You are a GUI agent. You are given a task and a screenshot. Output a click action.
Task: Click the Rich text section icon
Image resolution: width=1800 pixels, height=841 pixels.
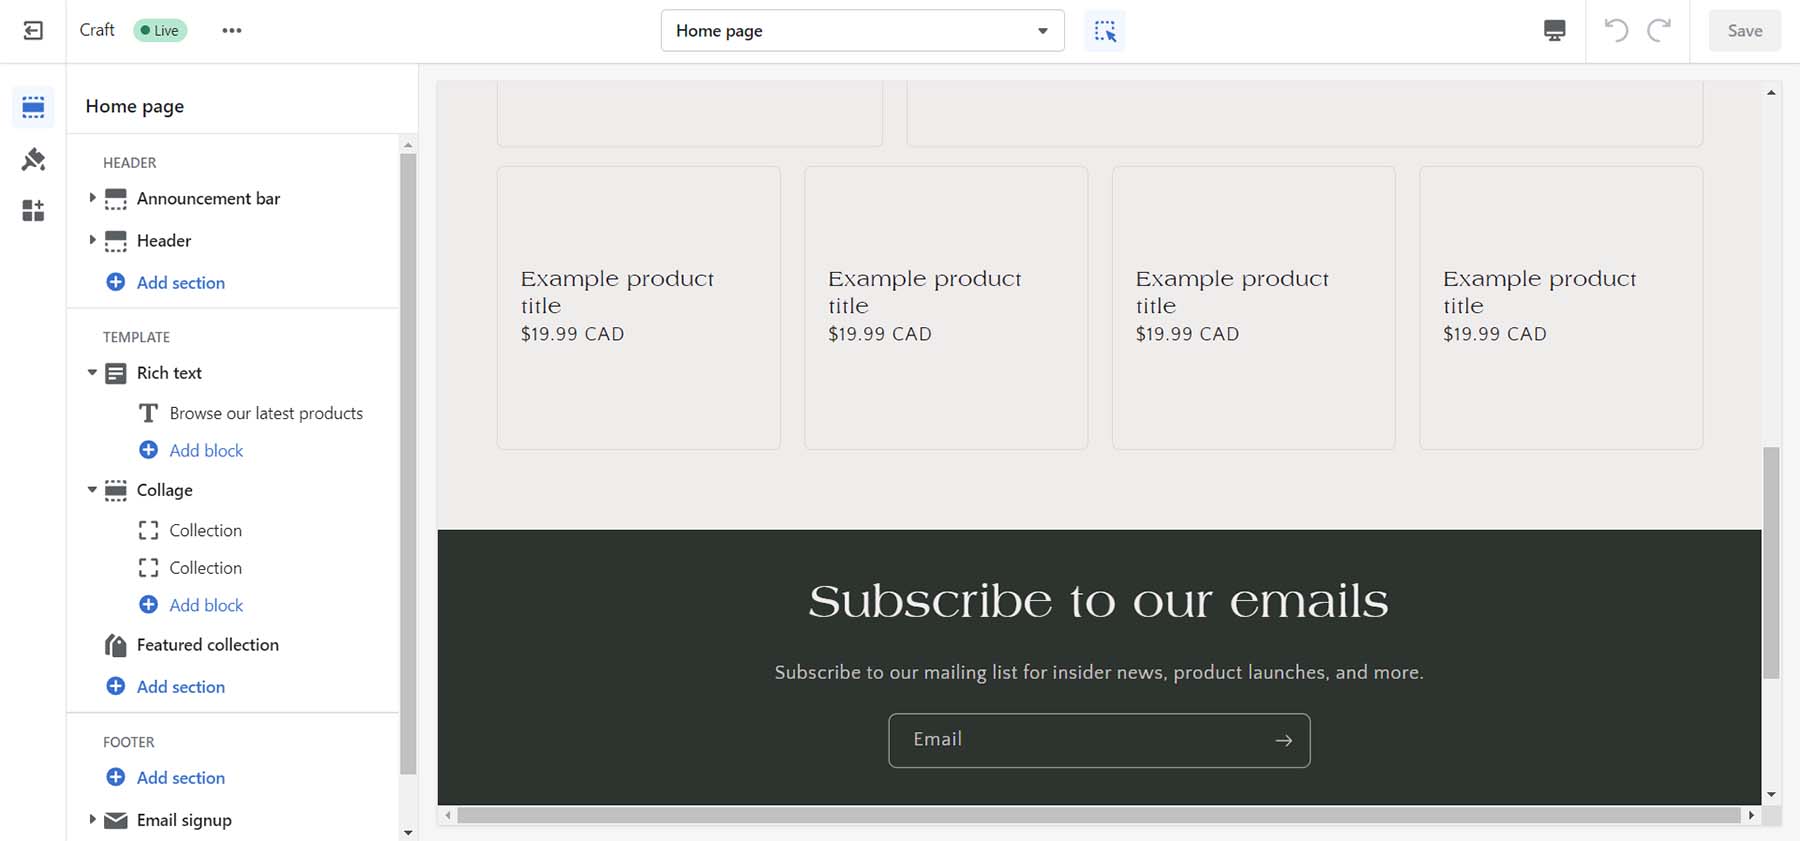116,373
